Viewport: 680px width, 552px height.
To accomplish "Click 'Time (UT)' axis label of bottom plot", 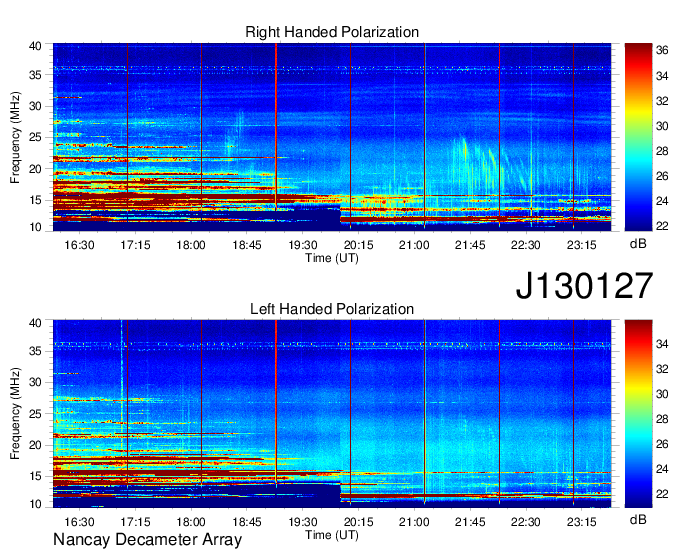I will click(332, 535).
